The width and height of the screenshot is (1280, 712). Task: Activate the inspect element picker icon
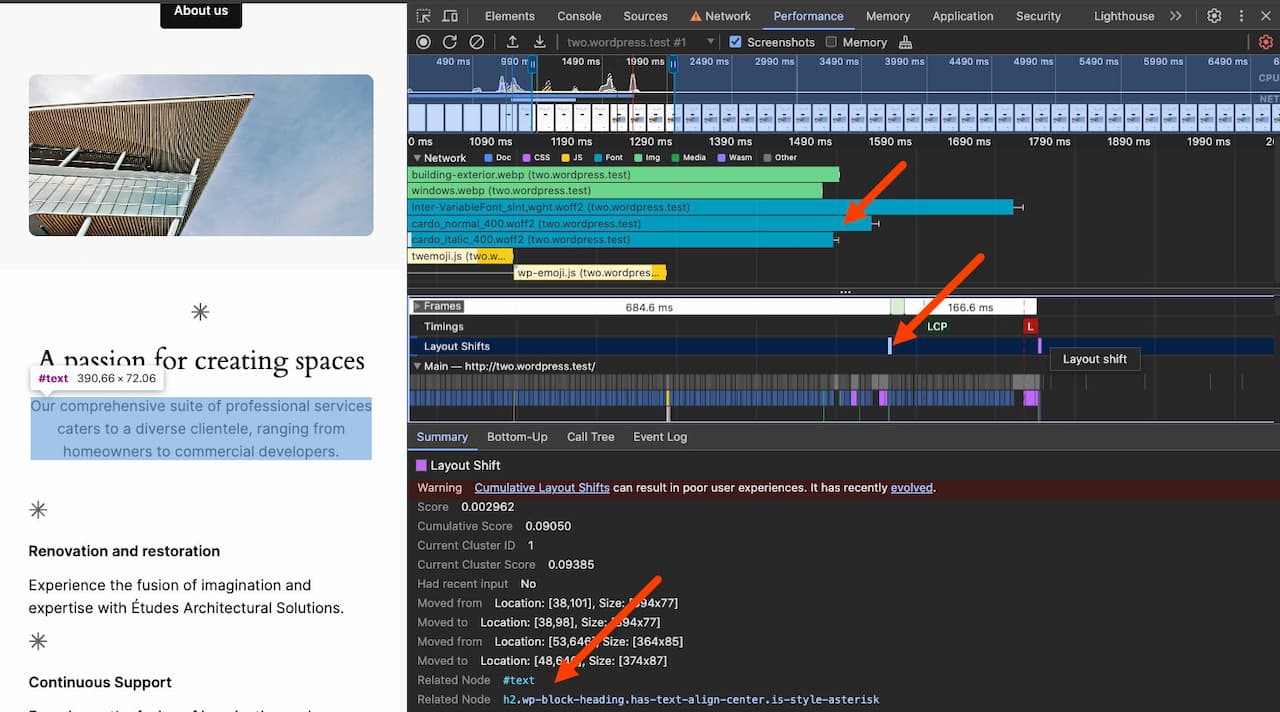pyautogui.click(x=424, y=16)
